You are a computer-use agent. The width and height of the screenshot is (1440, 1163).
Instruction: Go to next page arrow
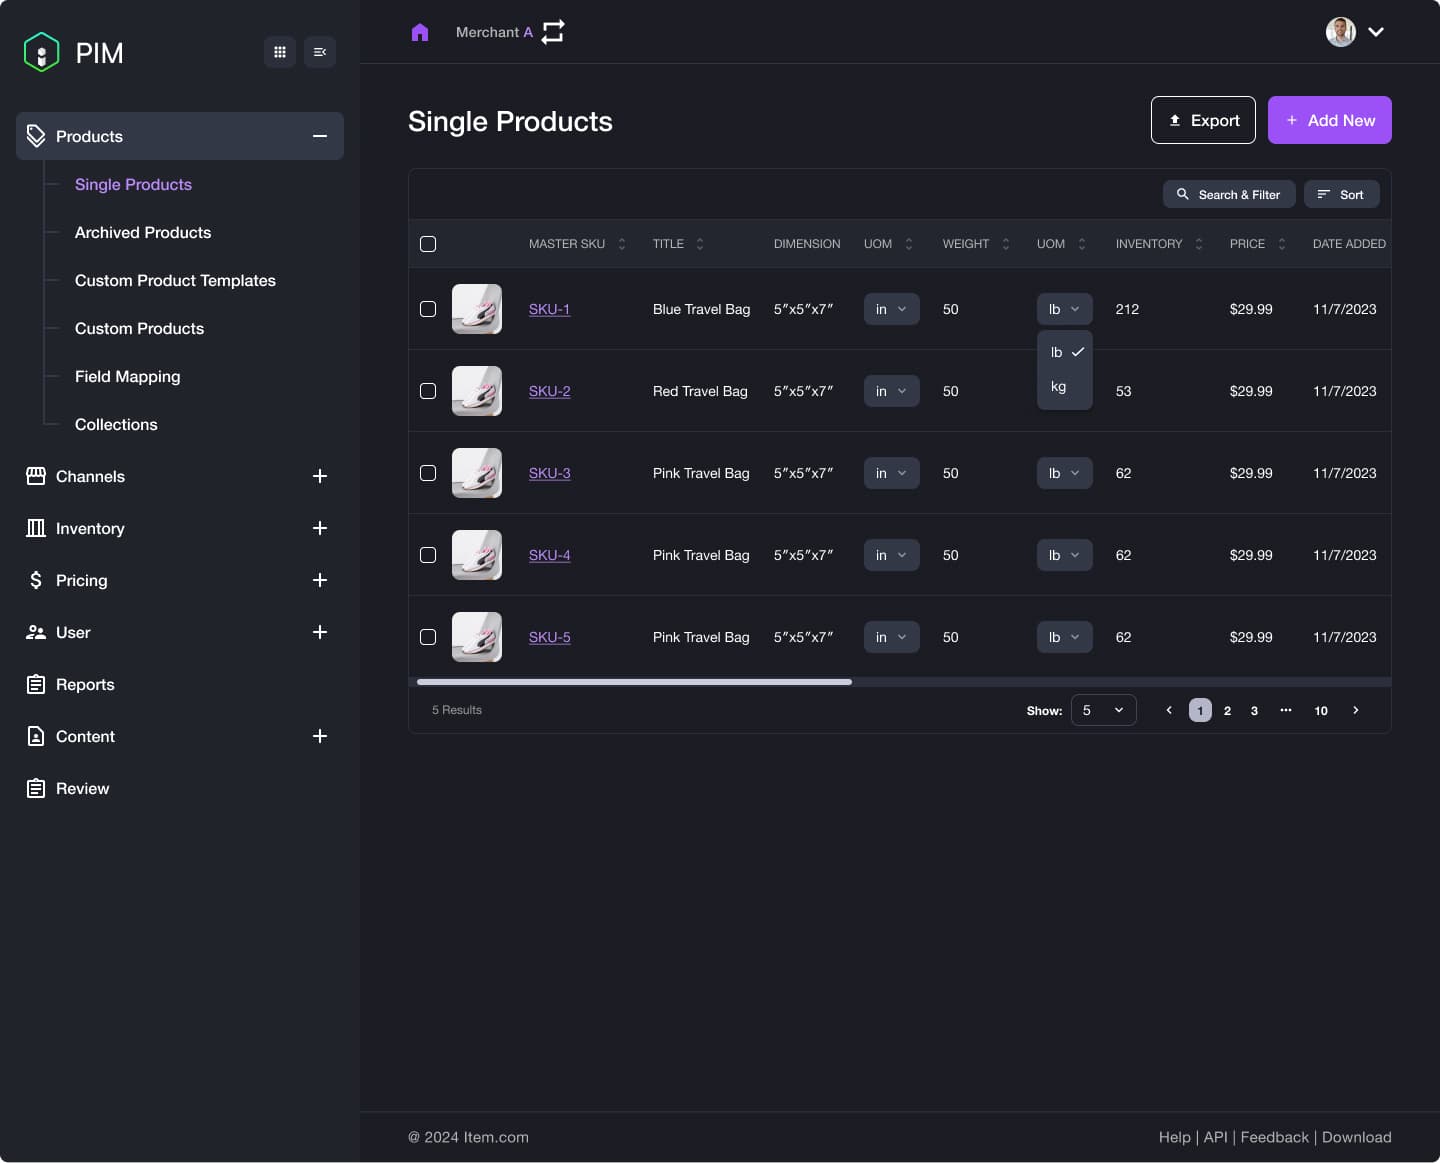click(1356, 710)
